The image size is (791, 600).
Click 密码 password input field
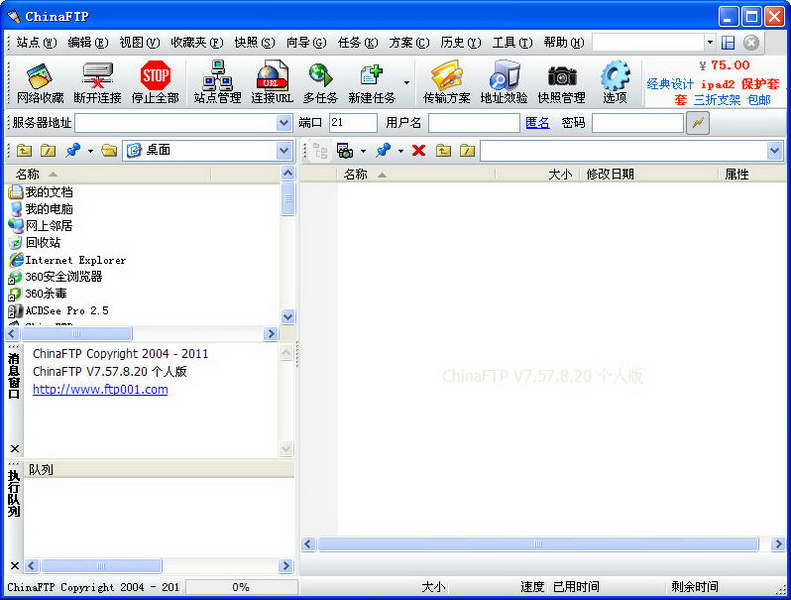click(x=638, y=123)
